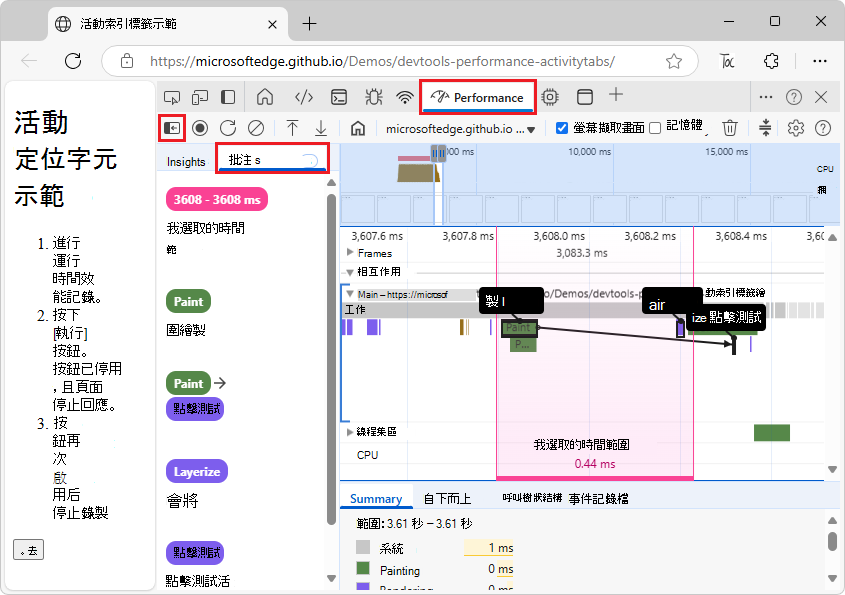Open the Sources bug icon tool

click(x=373, y=98)
